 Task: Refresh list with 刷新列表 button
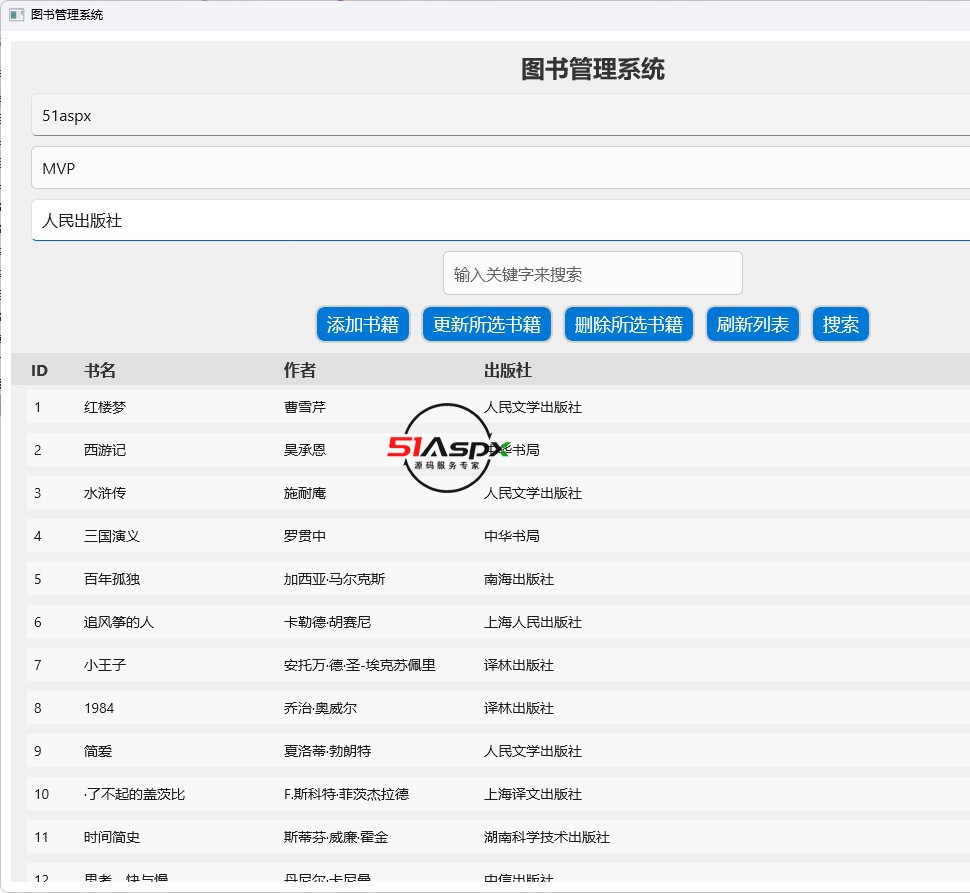pos(753,324)
